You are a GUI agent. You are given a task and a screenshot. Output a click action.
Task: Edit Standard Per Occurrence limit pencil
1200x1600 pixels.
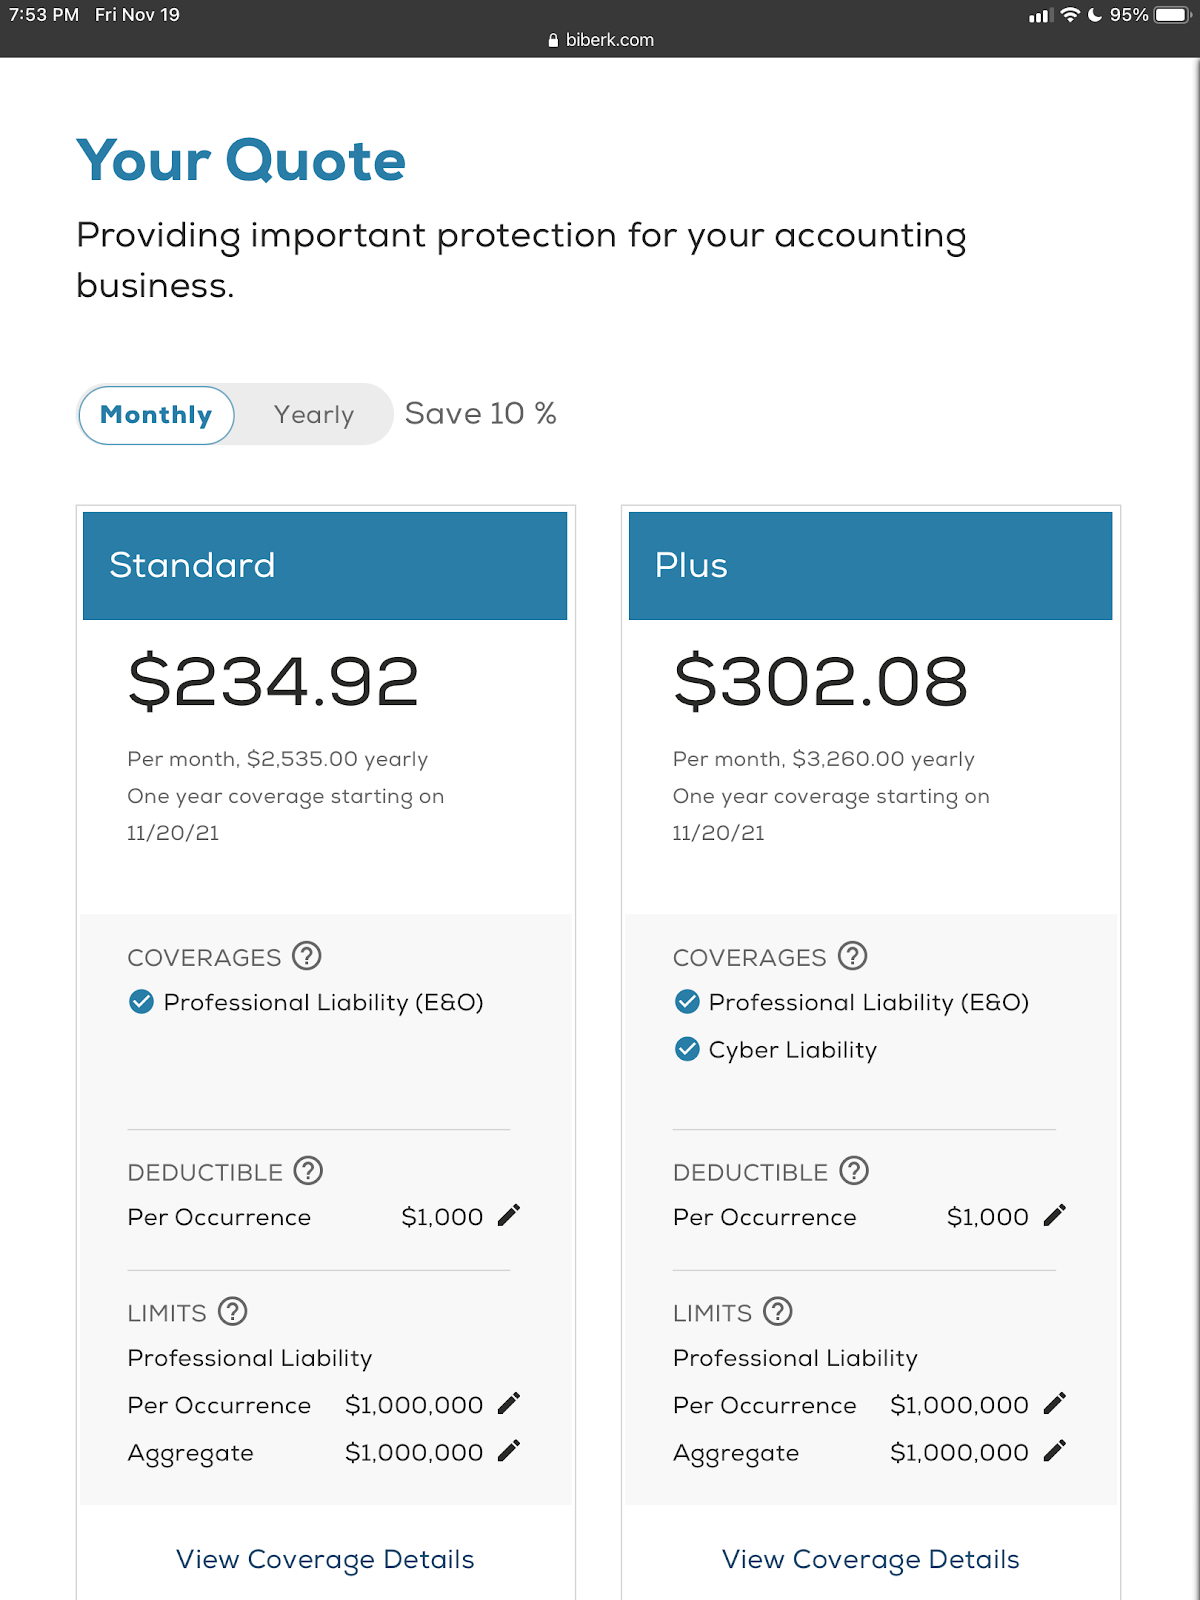point(509,1404)
